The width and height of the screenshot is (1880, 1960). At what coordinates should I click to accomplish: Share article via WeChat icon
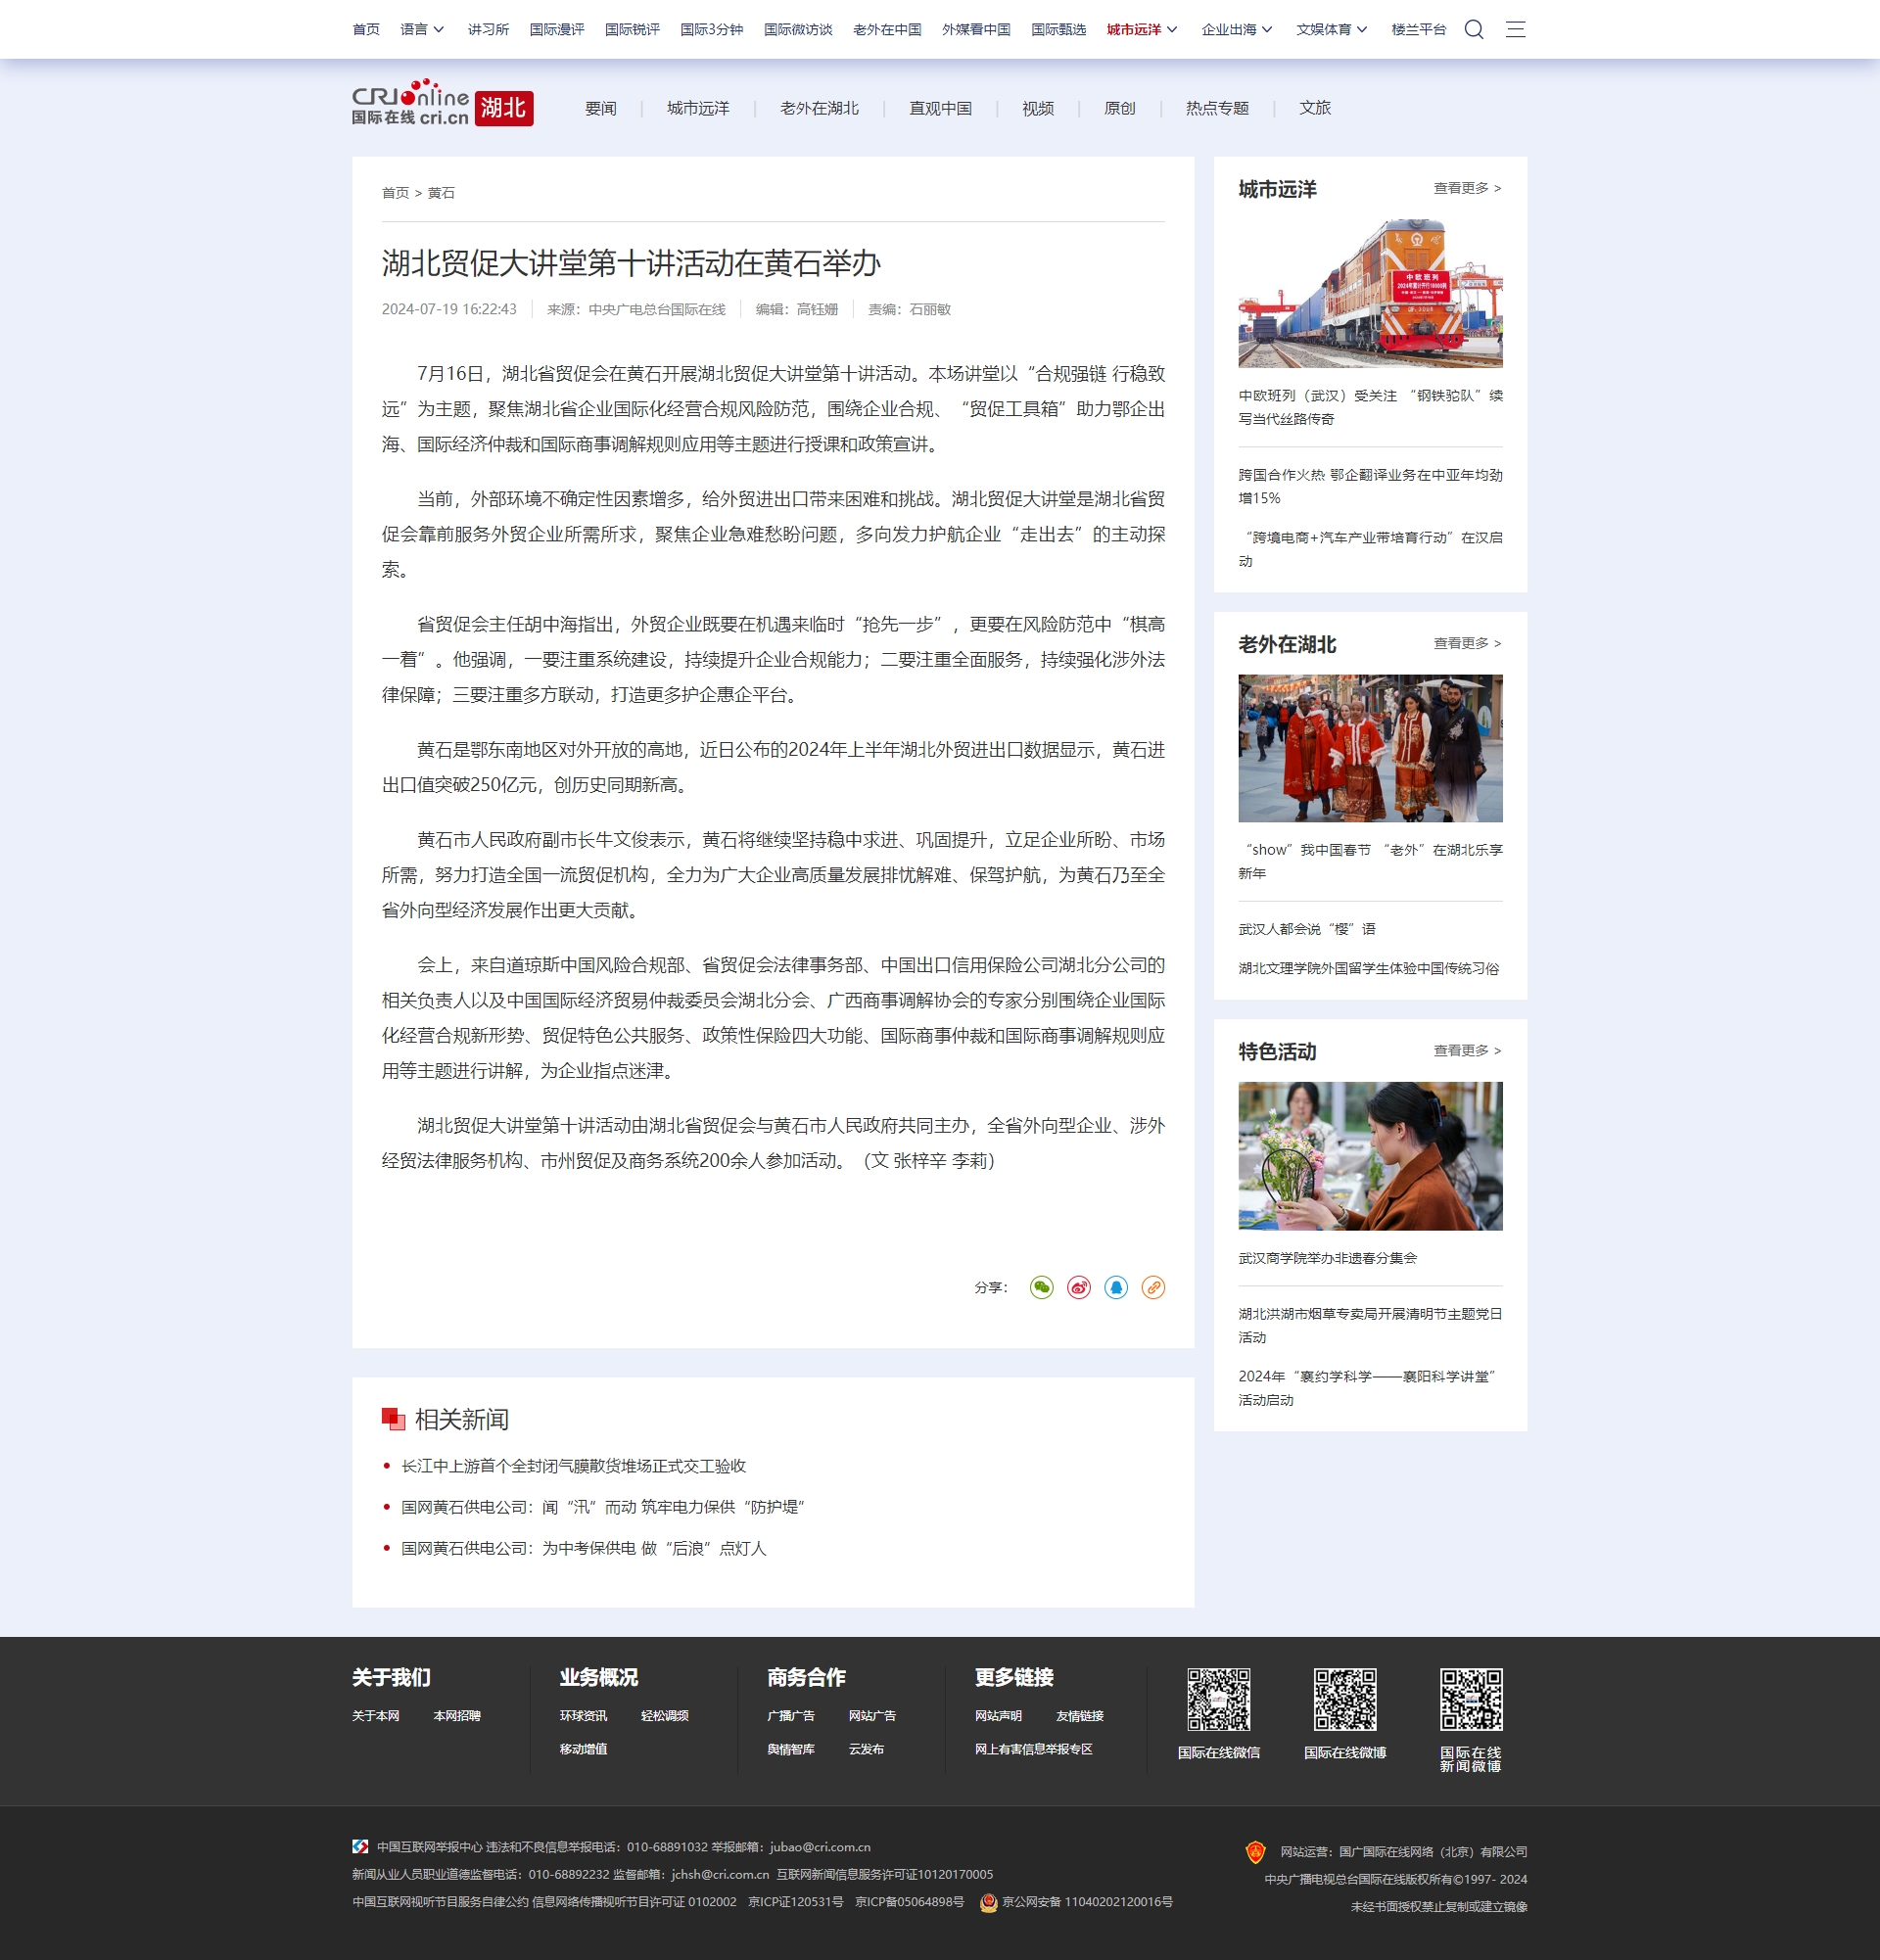(x=1041, y=1287)
